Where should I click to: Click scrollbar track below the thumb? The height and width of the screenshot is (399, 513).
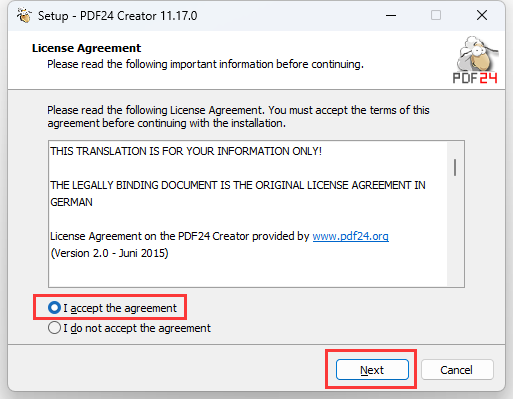pyautogui.click(x=455, y=233)
